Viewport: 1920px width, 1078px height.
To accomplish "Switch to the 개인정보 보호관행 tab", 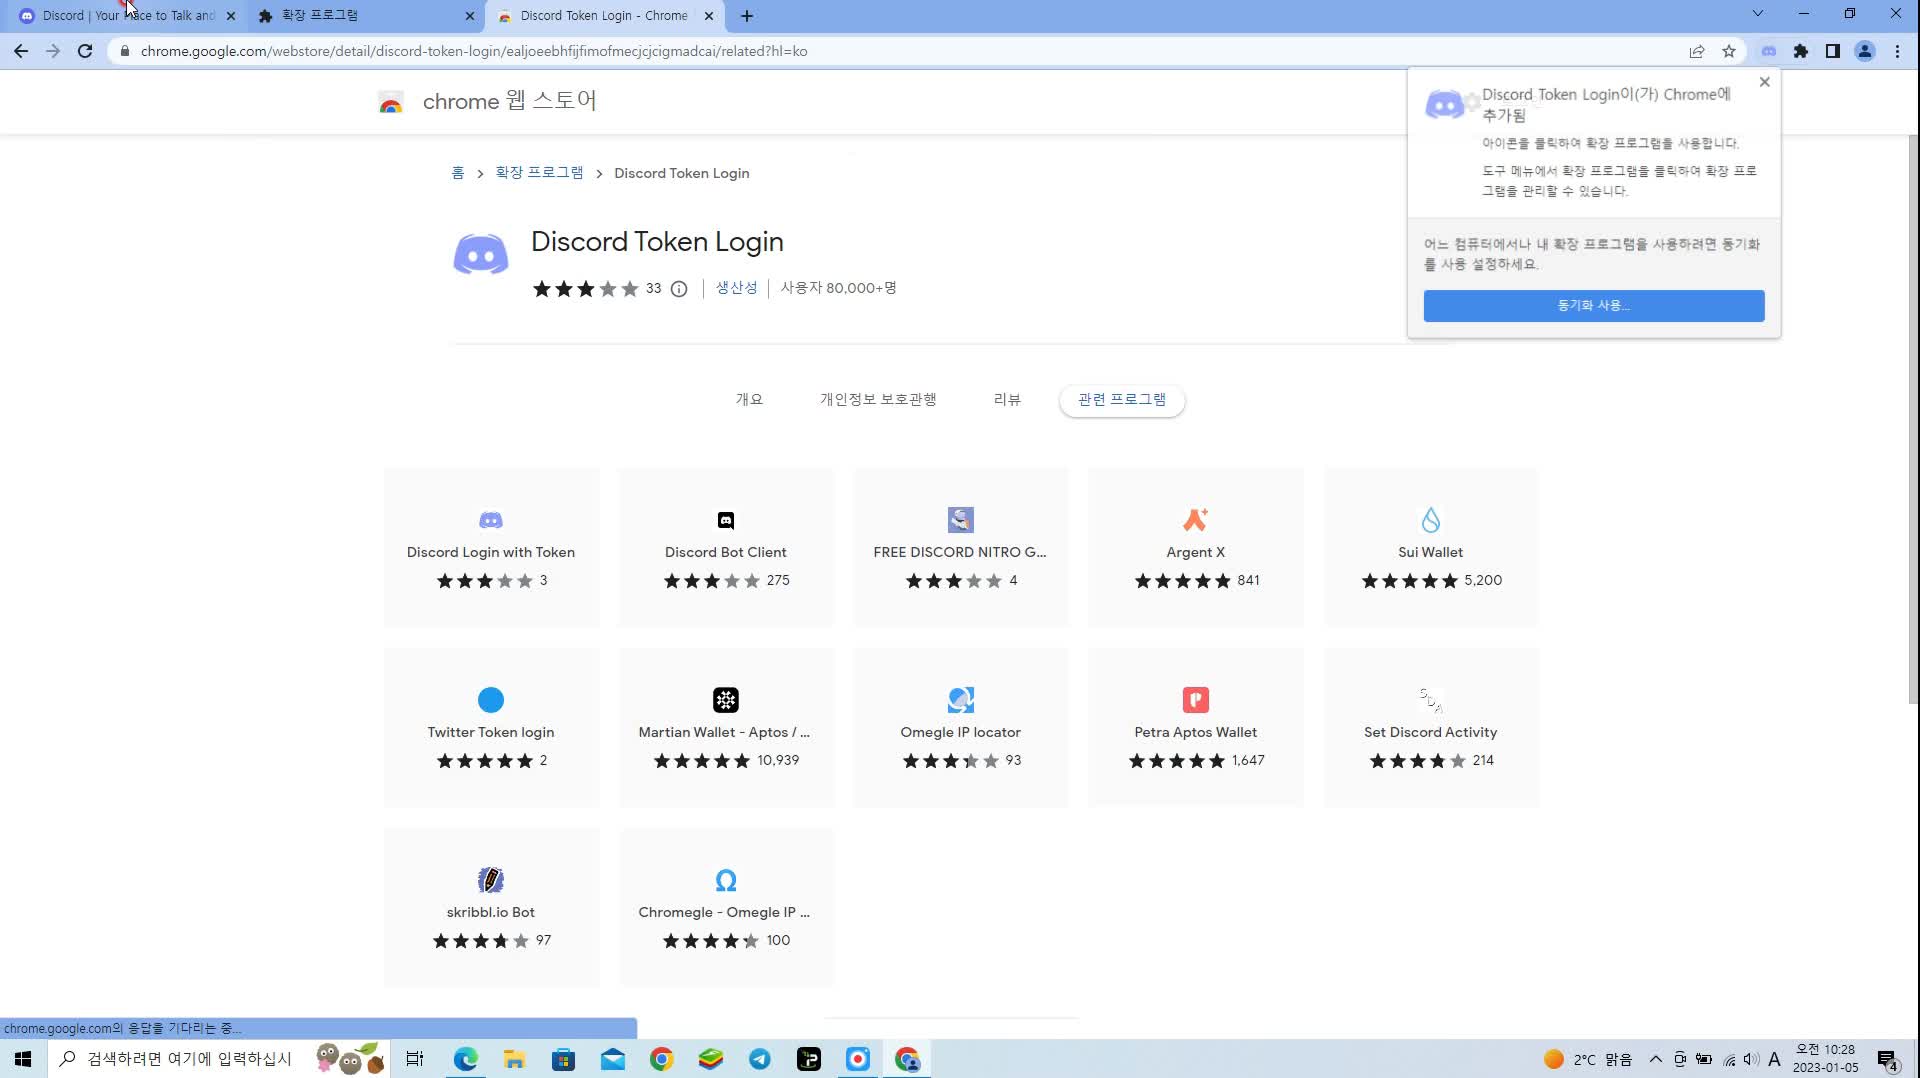I will tap(877, 400).
